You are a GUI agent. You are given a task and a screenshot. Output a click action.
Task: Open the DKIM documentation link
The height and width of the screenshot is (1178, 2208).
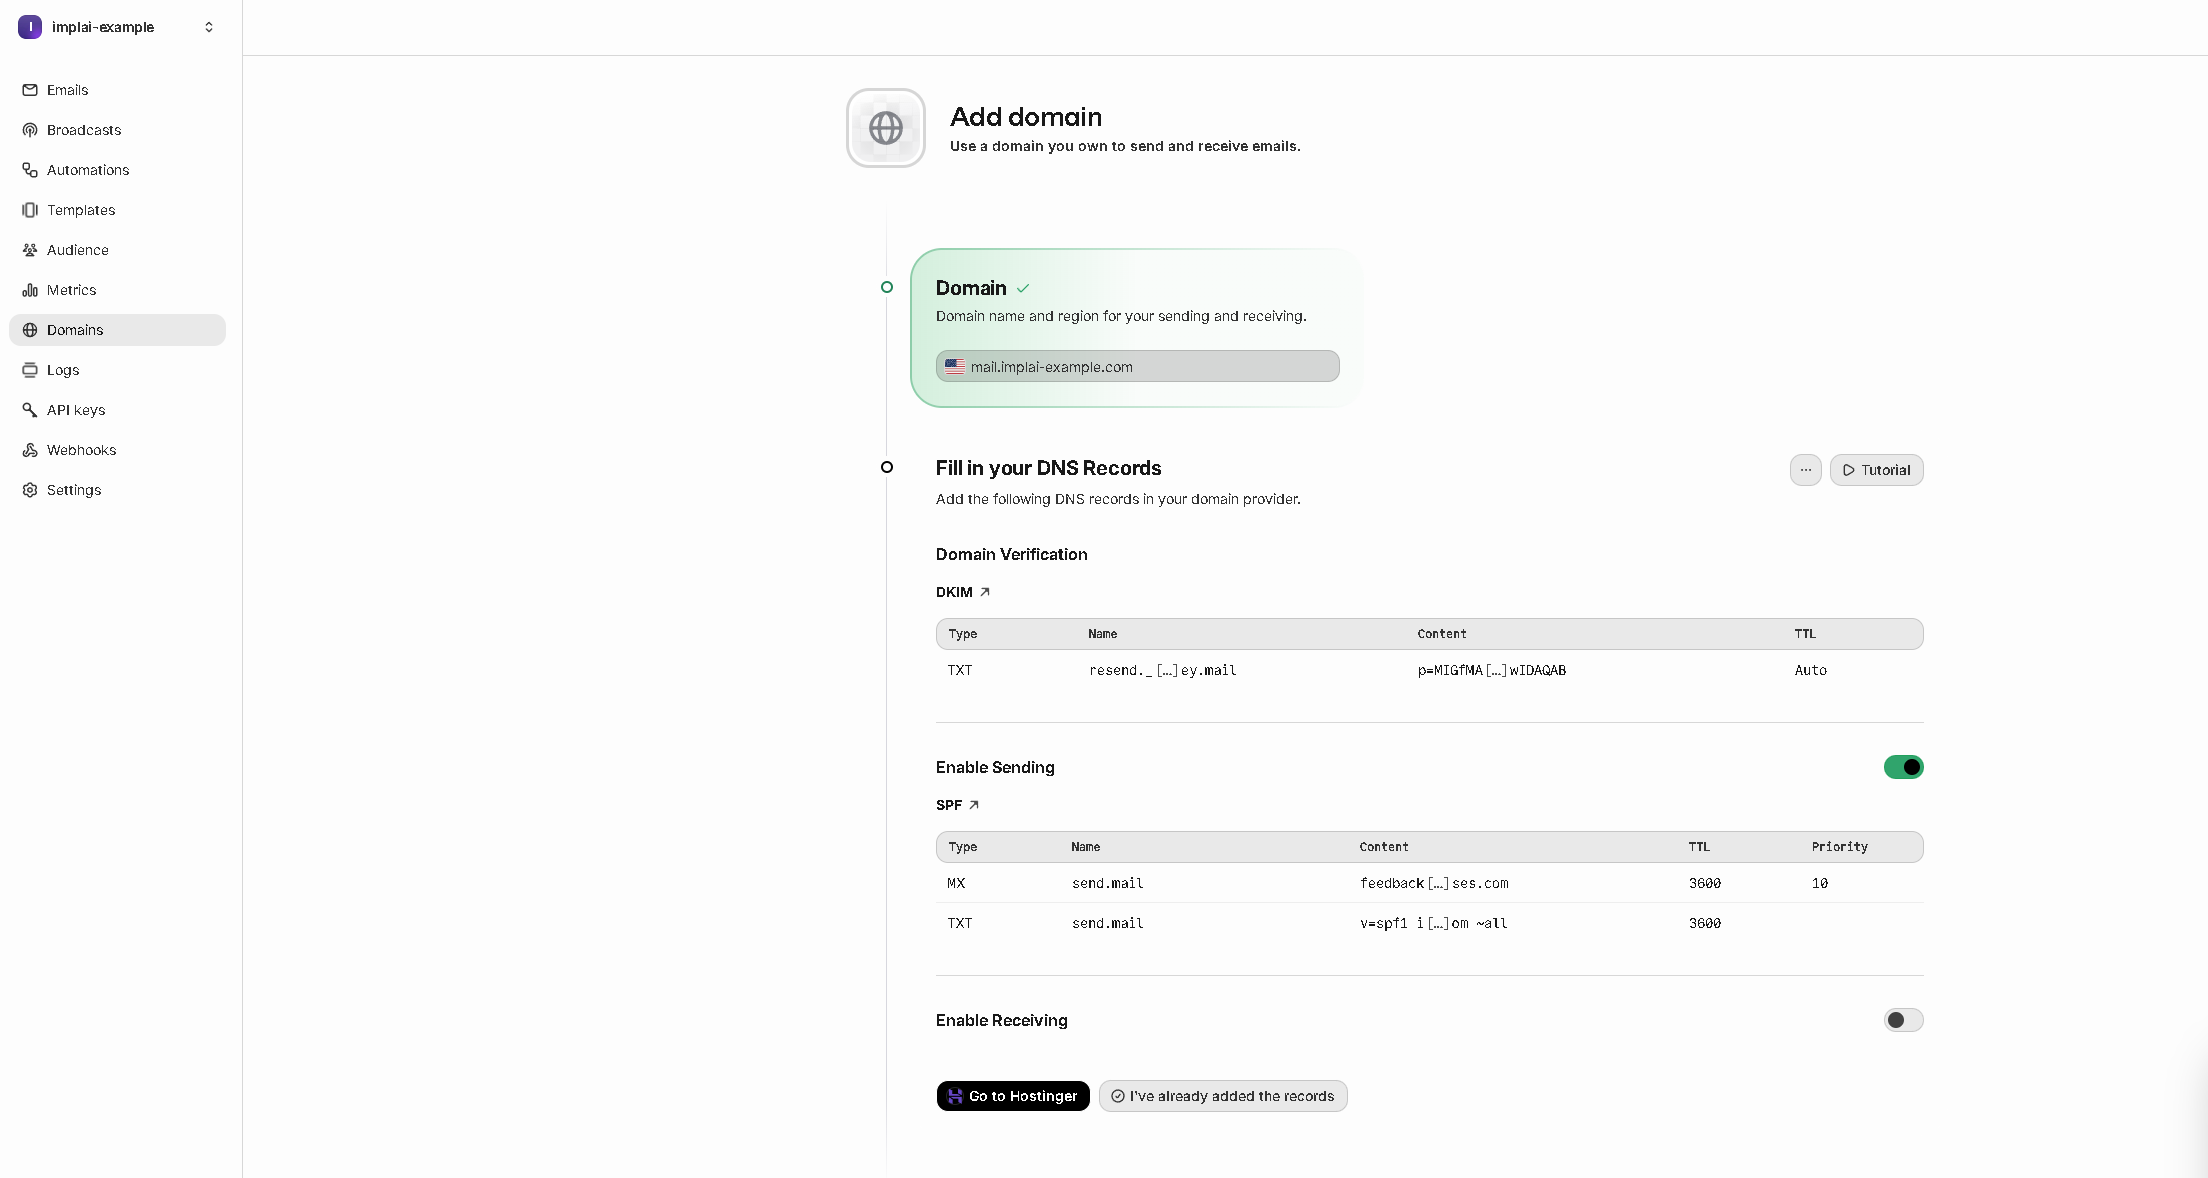point(963,592)
